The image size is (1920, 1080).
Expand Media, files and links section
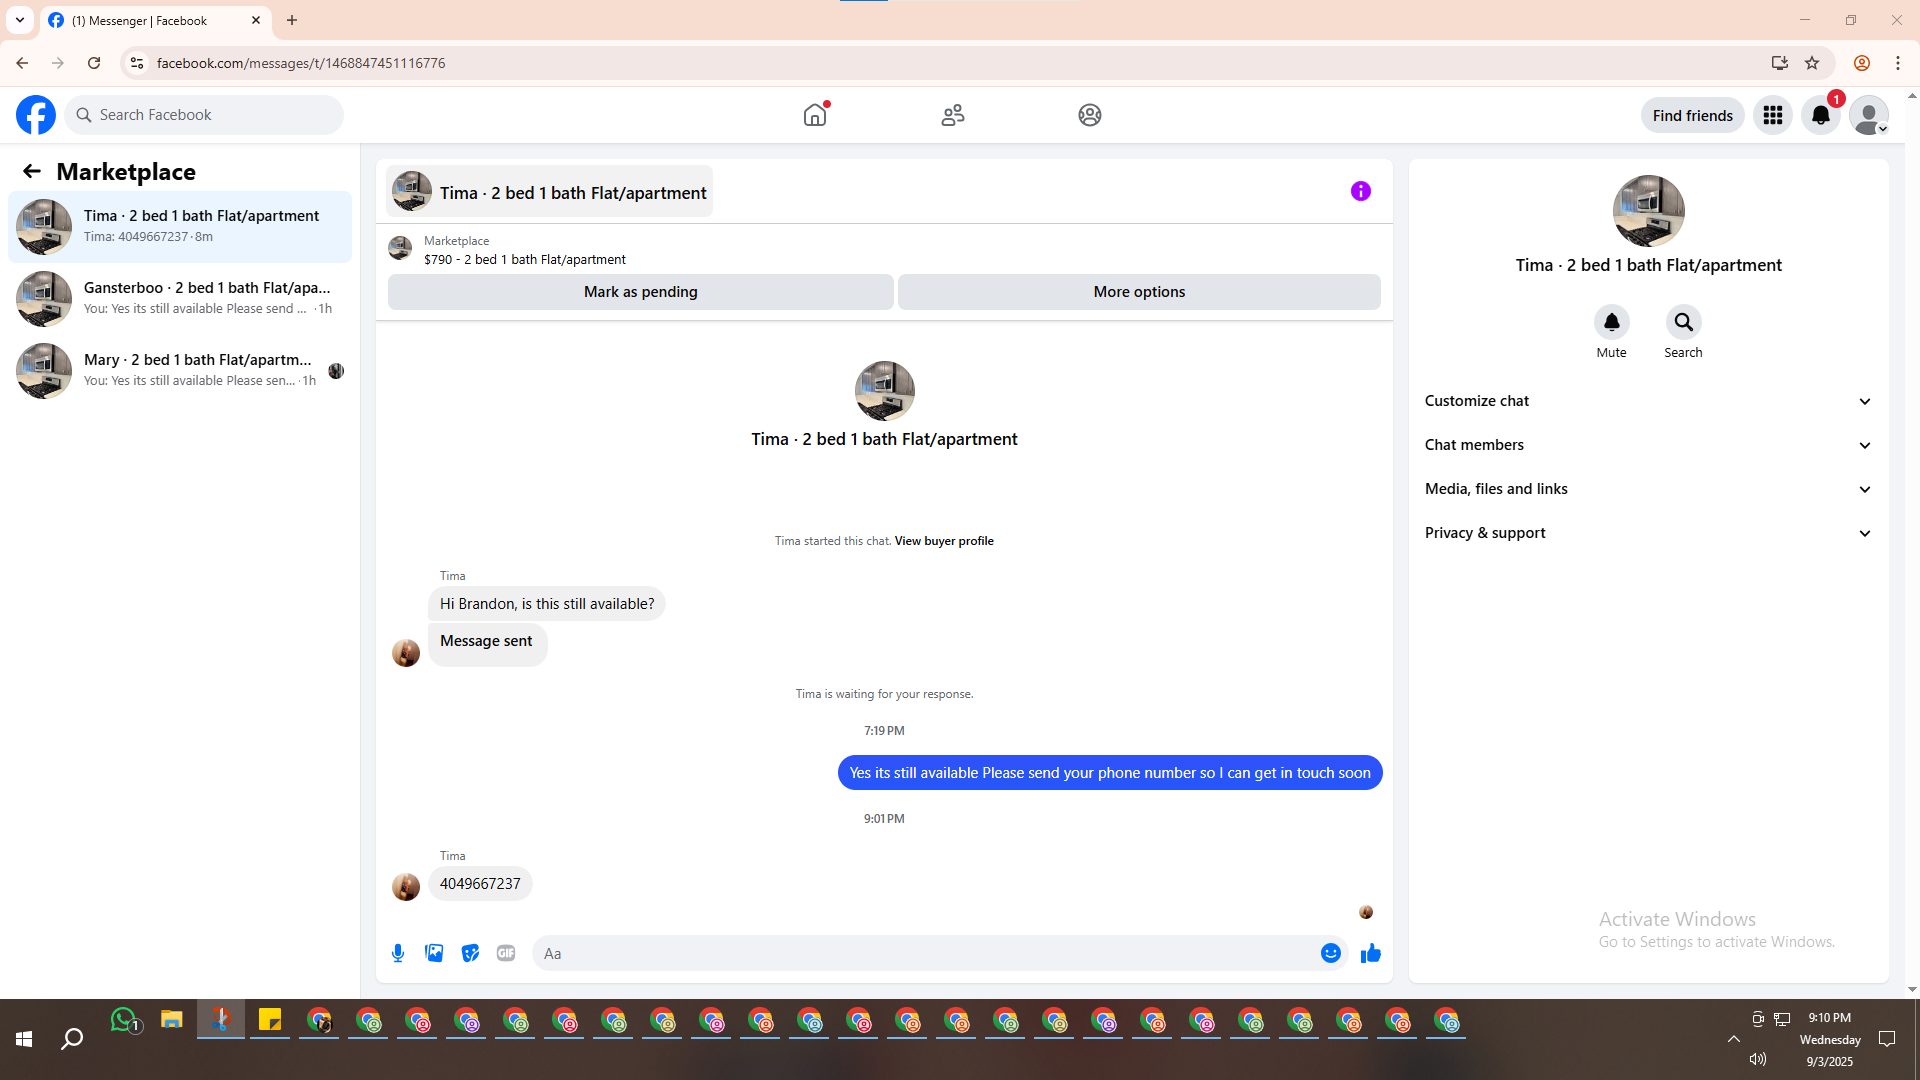coord(1648,489)
